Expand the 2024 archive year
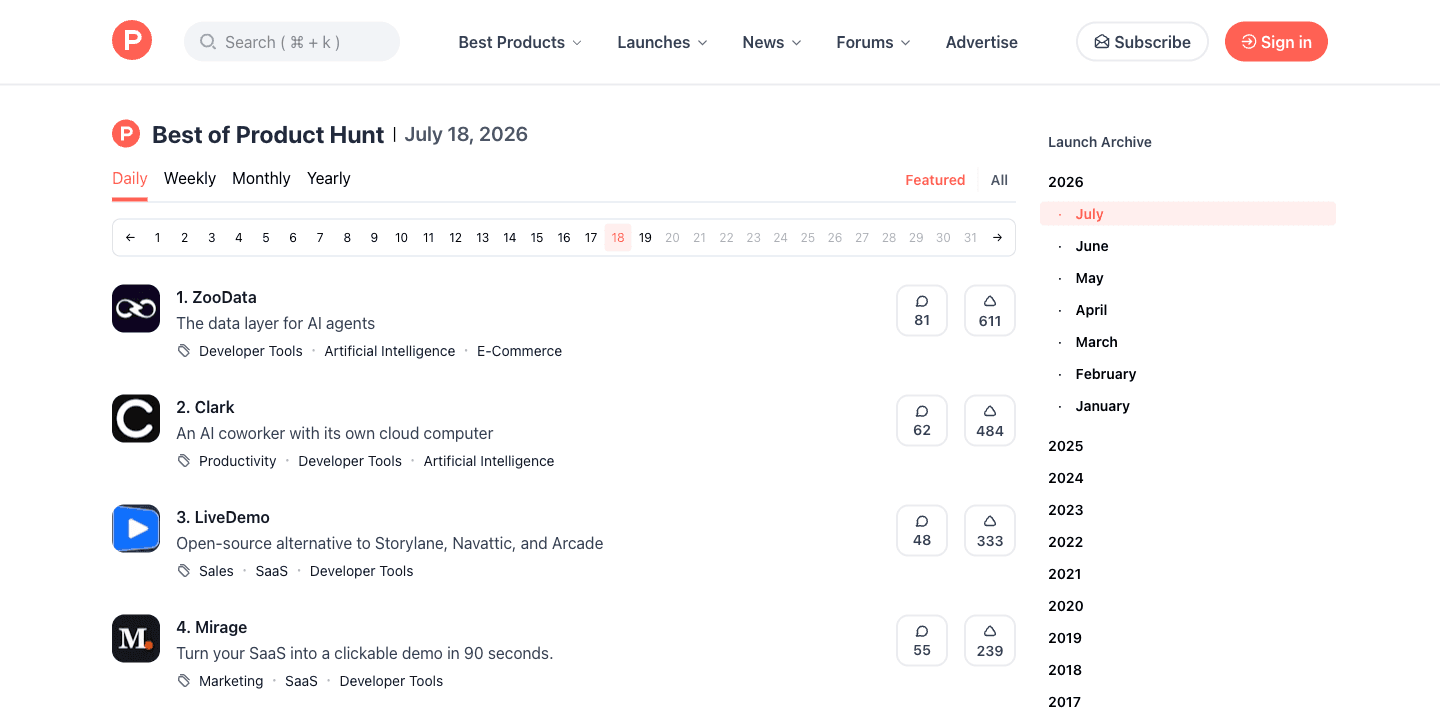This screenshot has width=1440, height=720. [x=1066, y=478]
